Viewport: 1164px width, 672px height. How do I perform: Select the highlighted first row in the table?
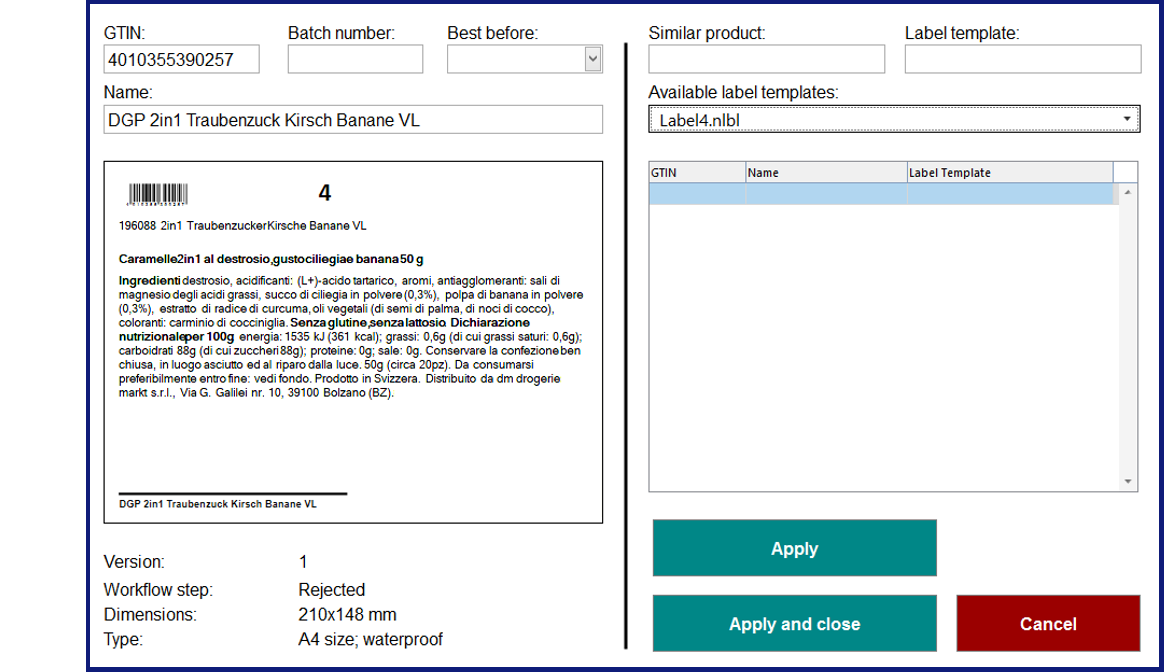pyautogui.click(x=880, y=194)
